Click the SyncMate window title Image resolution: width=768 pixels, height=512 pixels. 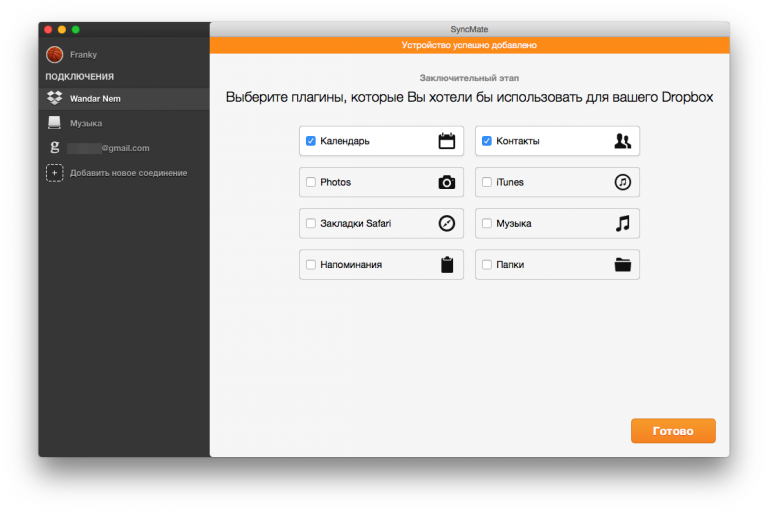click(x=469, y=29)
